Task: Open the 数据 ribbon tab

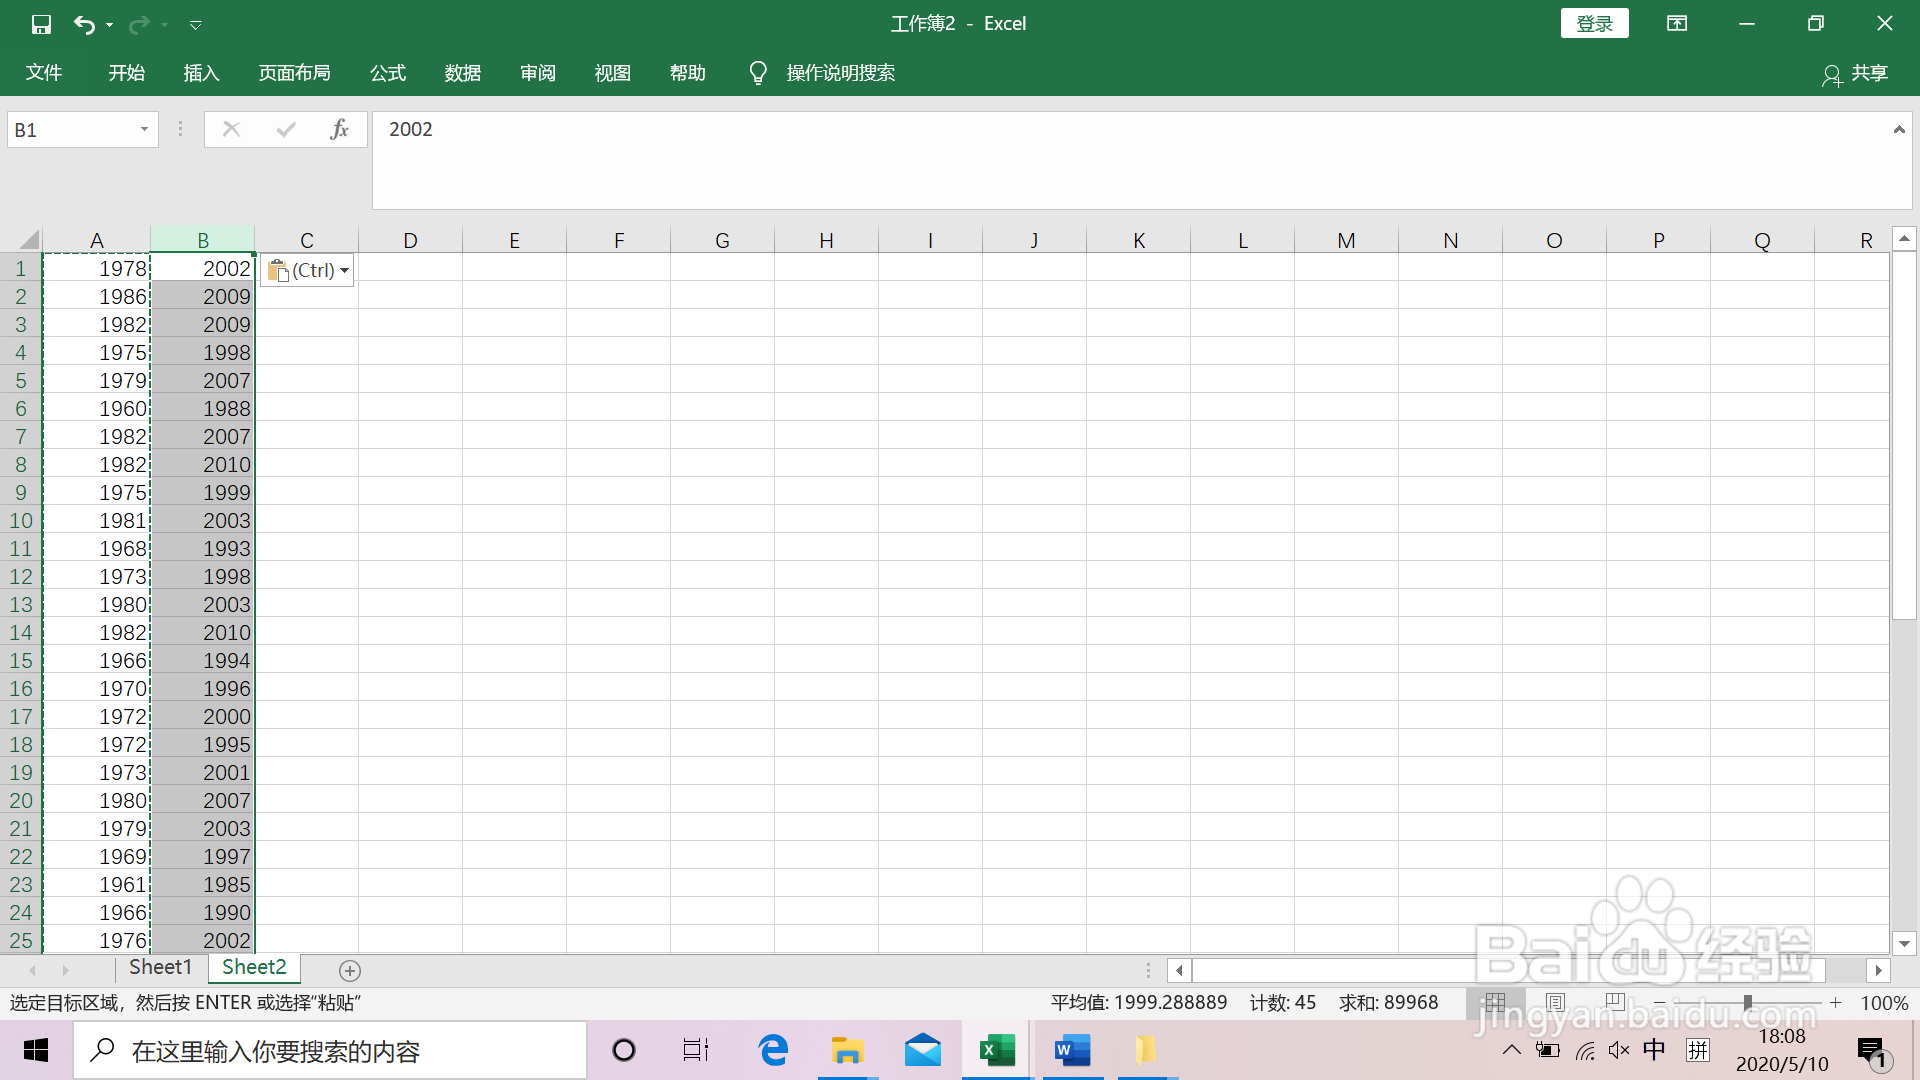Action: (x=462, y=73)
